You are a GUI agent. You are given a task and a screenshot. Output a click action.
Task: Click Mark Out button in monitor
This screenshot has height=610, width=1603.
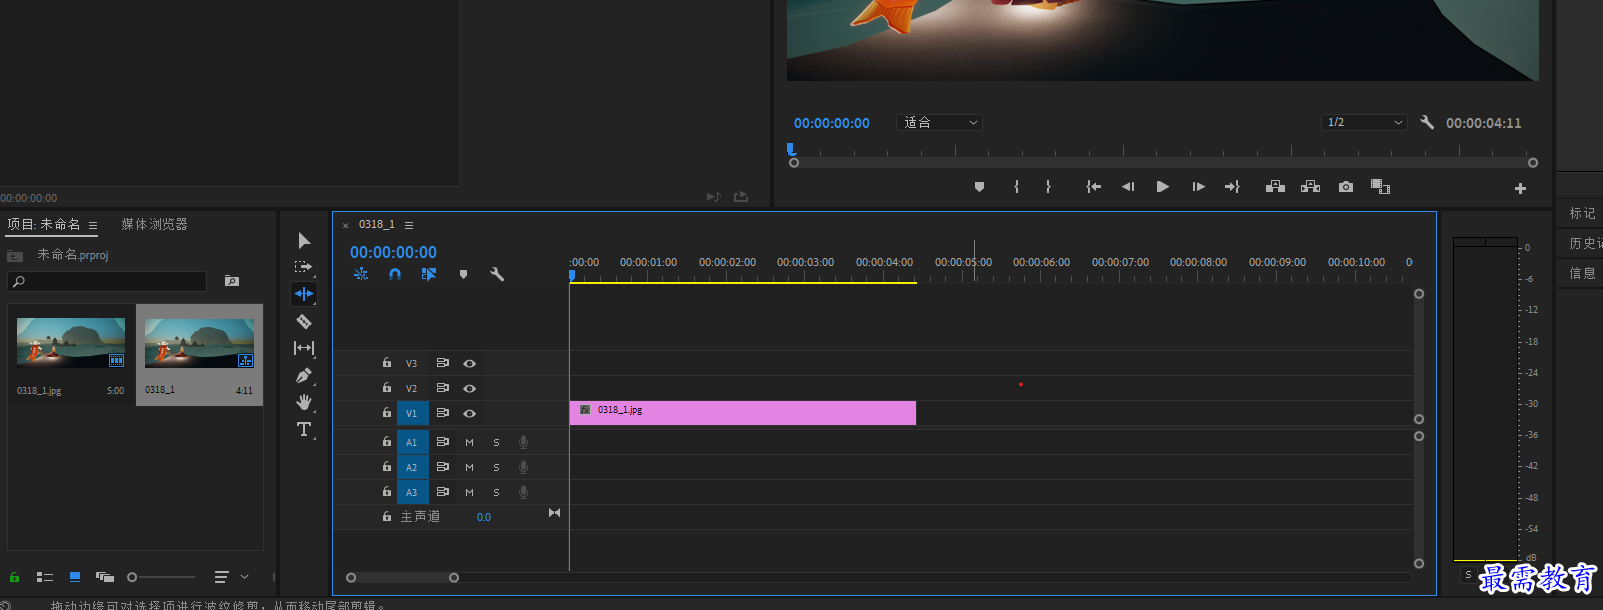click(1048, 187)
